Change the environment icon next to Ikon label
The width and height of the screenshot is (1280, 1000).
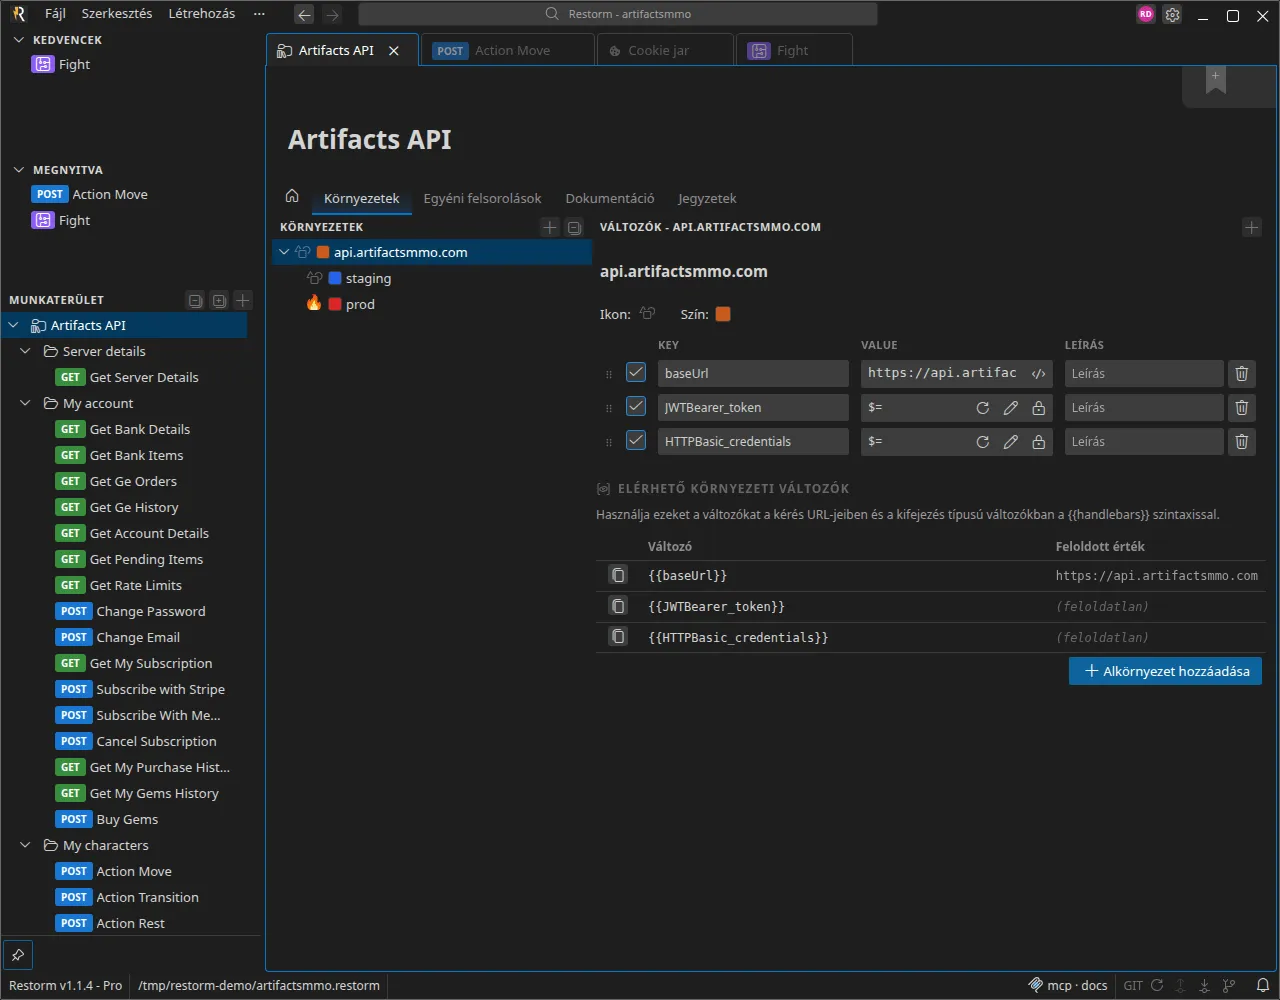coord(647,314)
